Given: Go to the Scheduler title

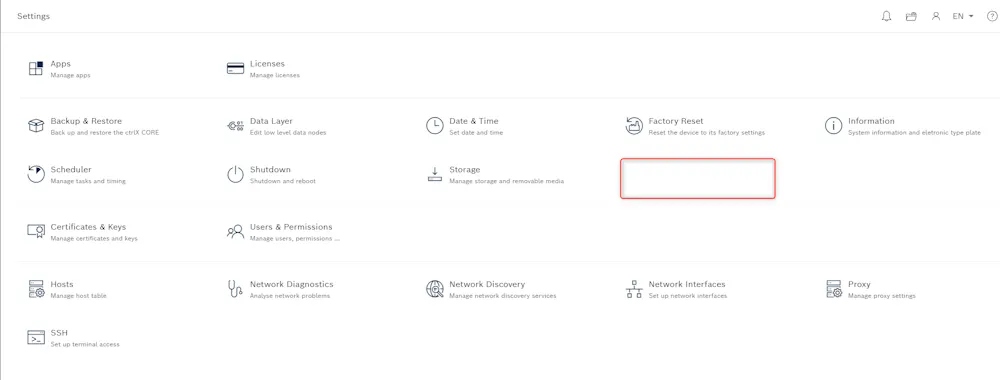Looking at the screenshot, I should [x=71, y=170].
